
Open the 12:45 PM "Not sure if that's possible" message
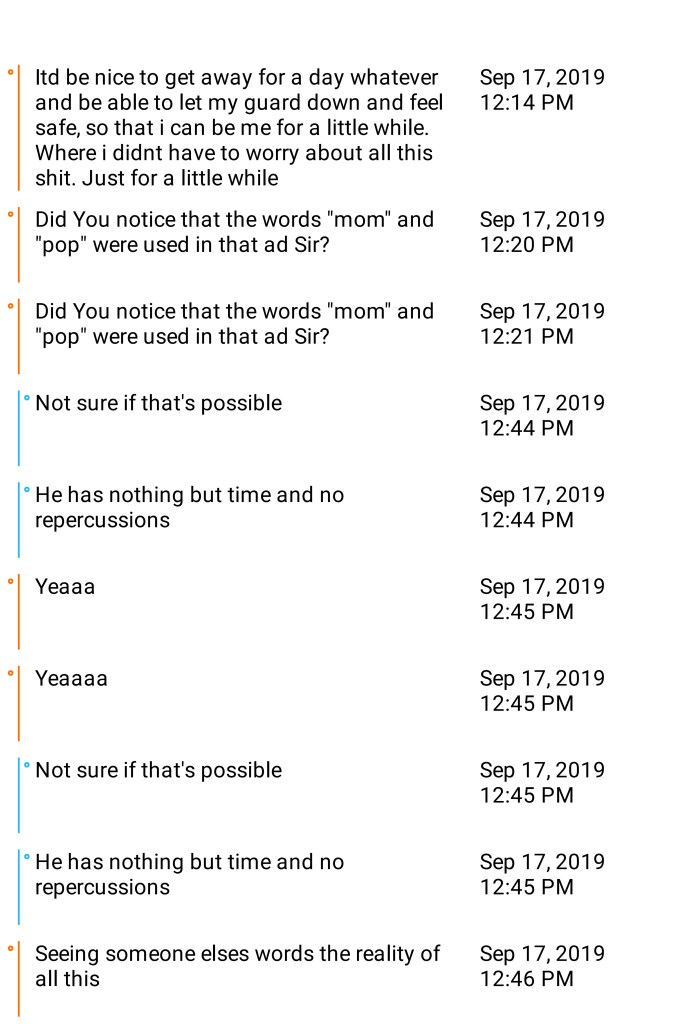tap(158, 770)
